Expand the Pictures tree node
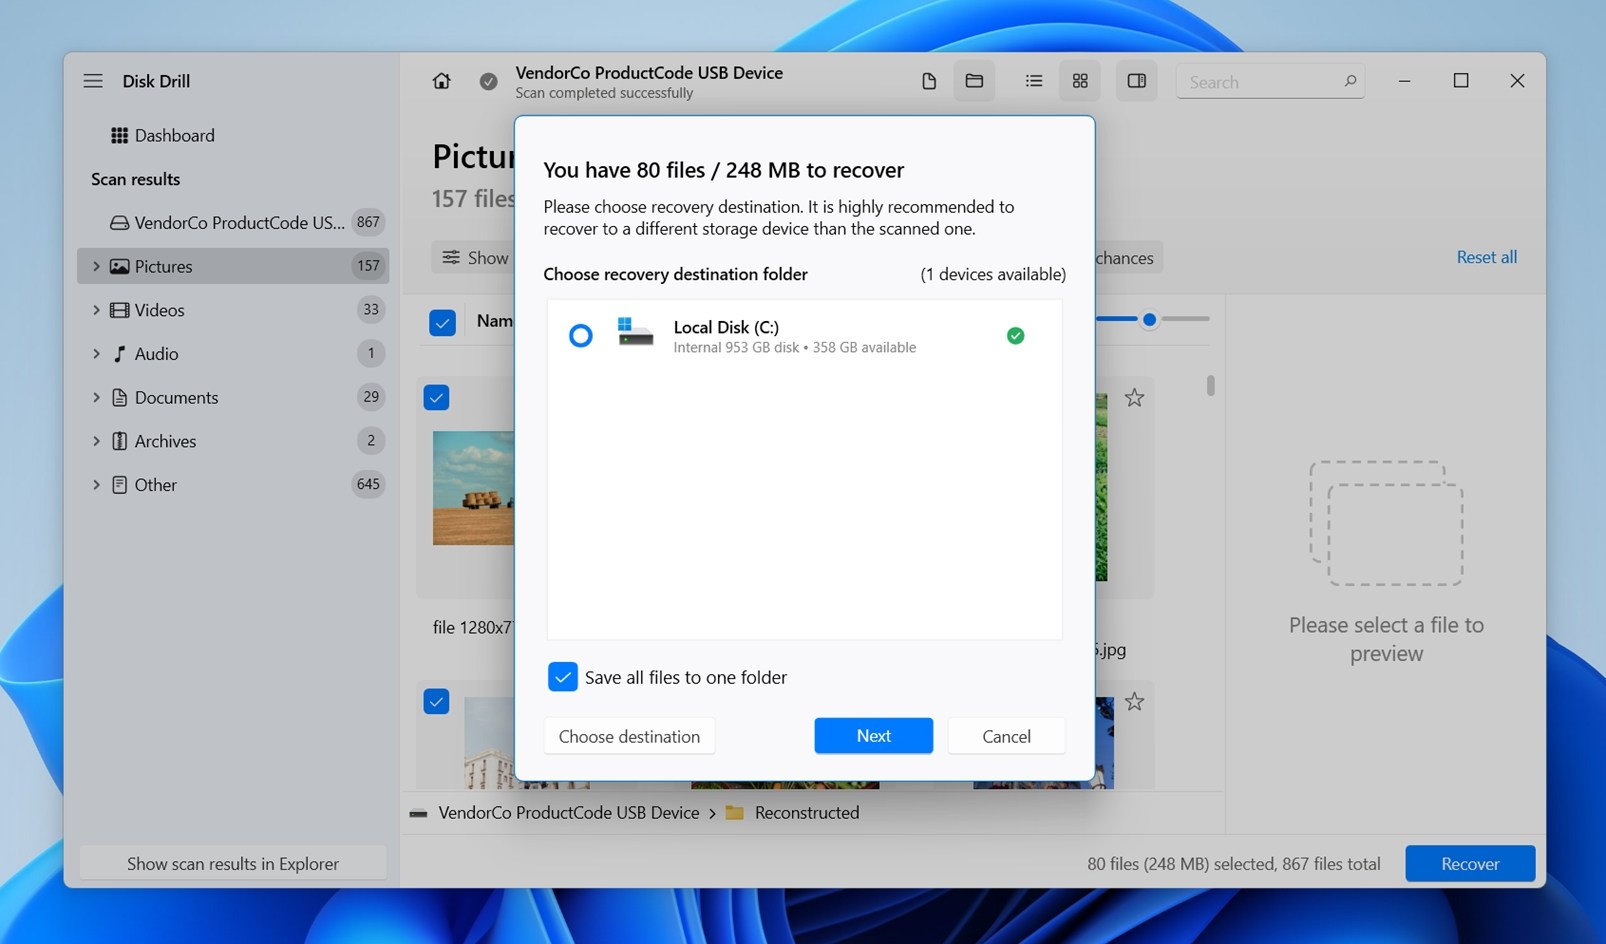1606x944 pixels. [96, 266]
